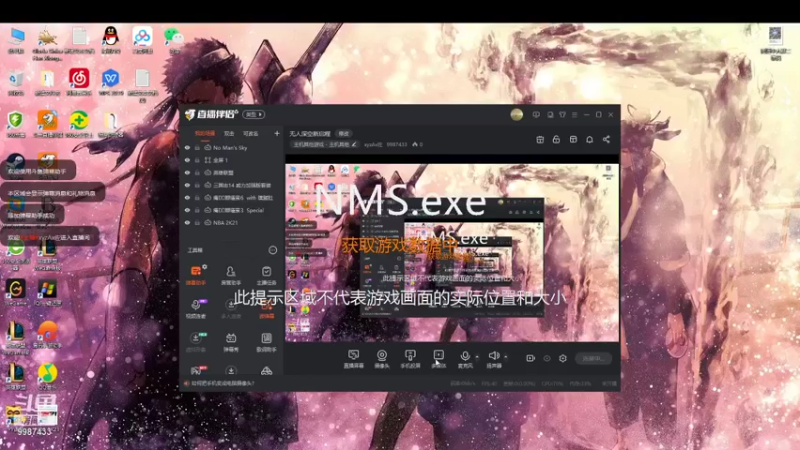
Task: Open the settings gear in bottom toolbar
Action: (563, 358)
